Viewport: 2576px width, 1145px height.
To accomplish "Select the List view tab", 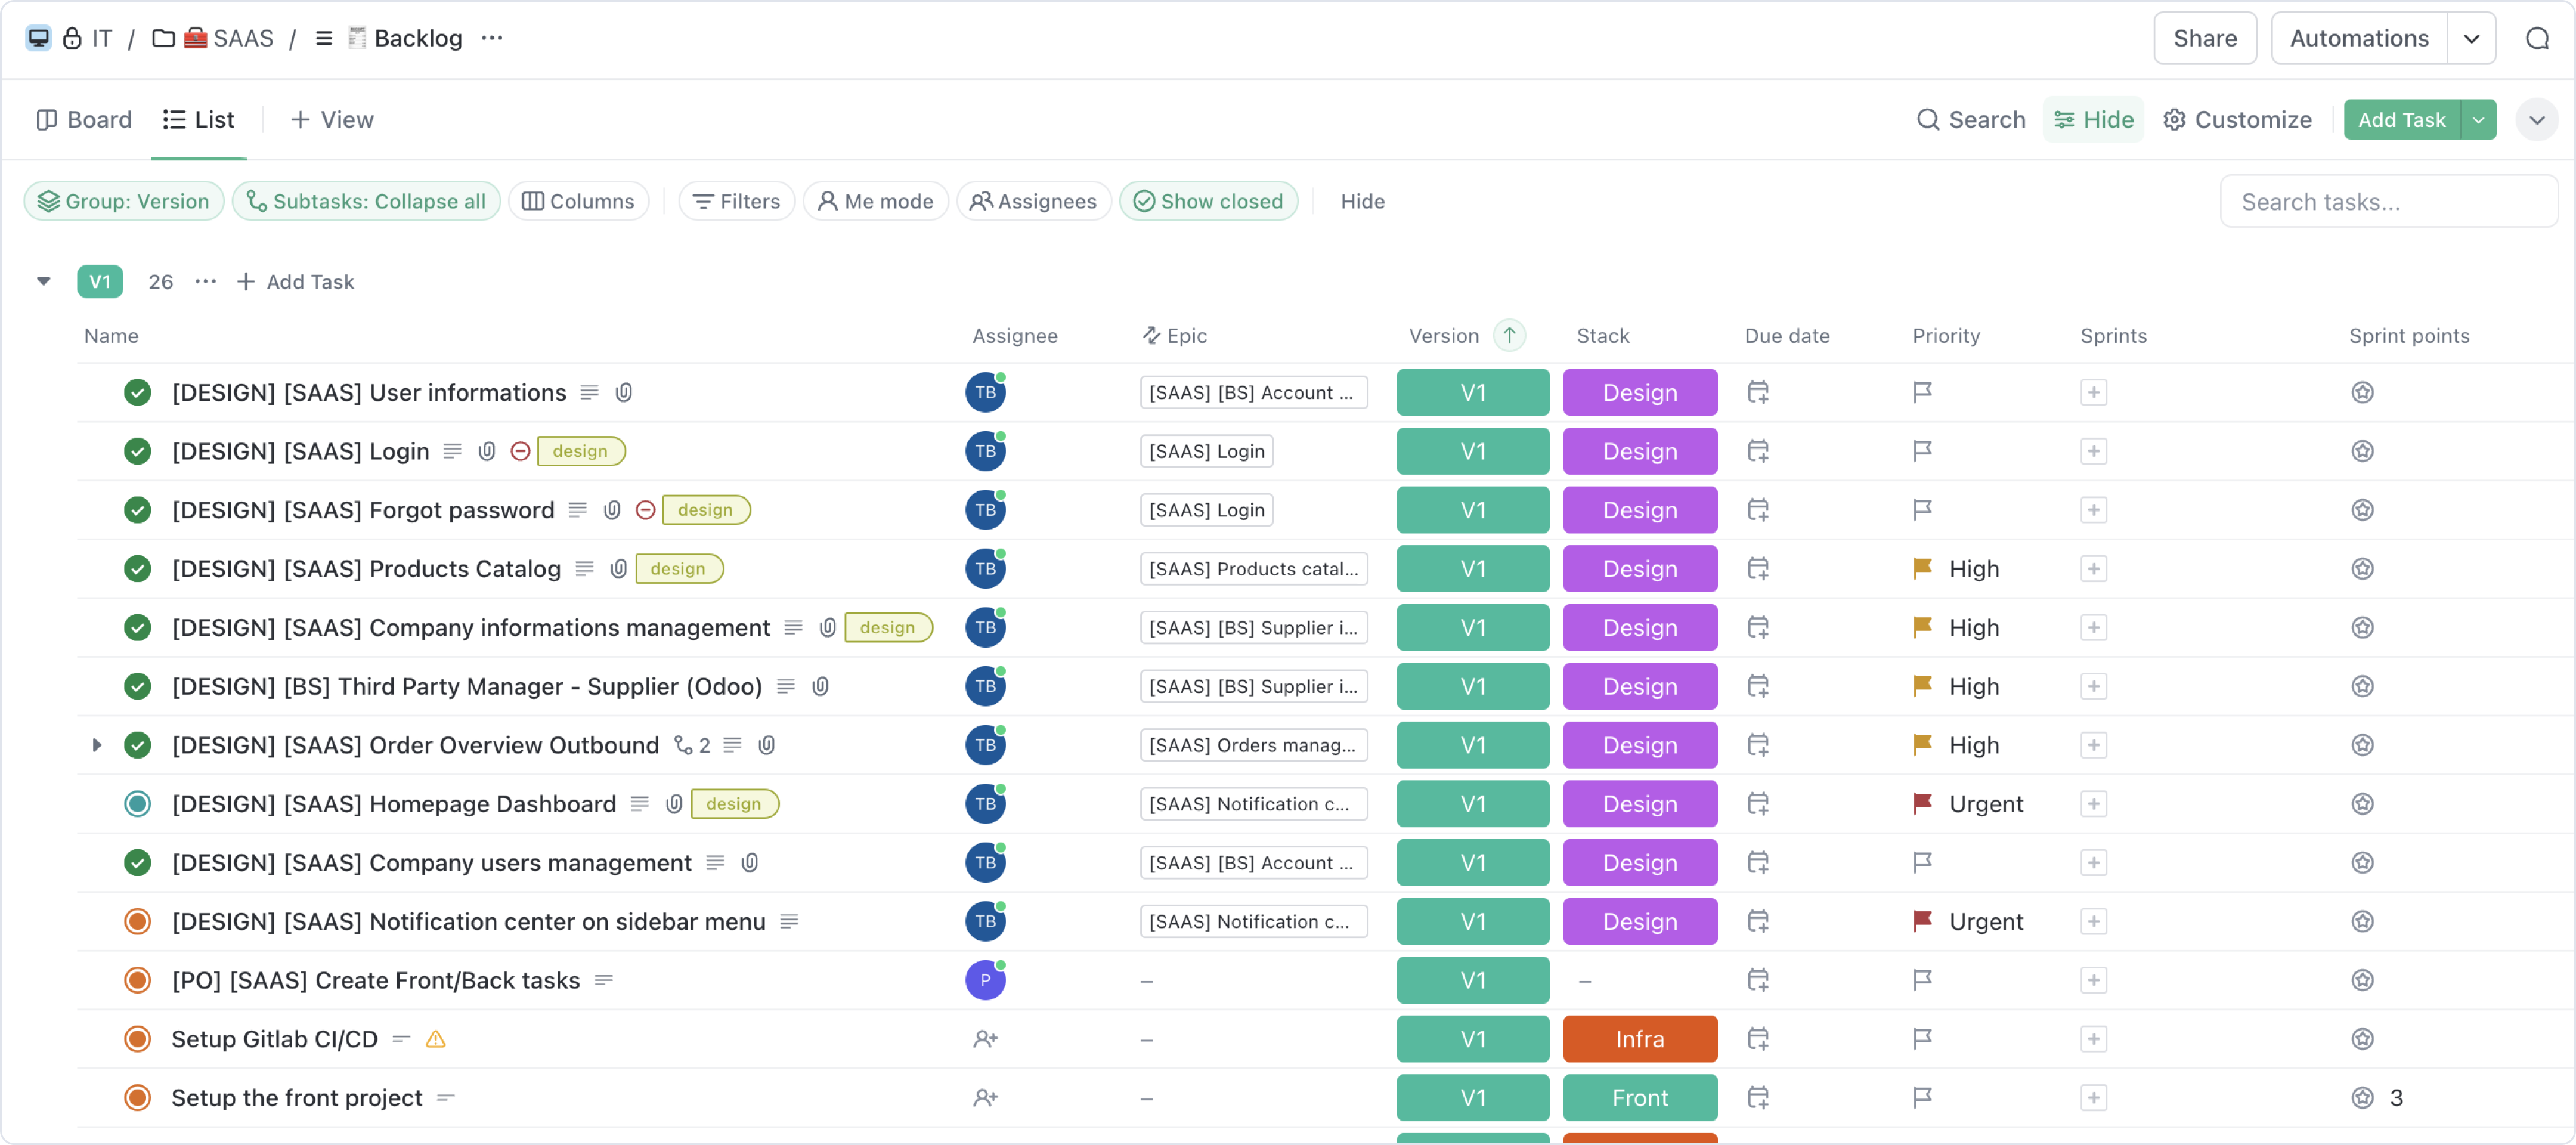I will 199,120.
